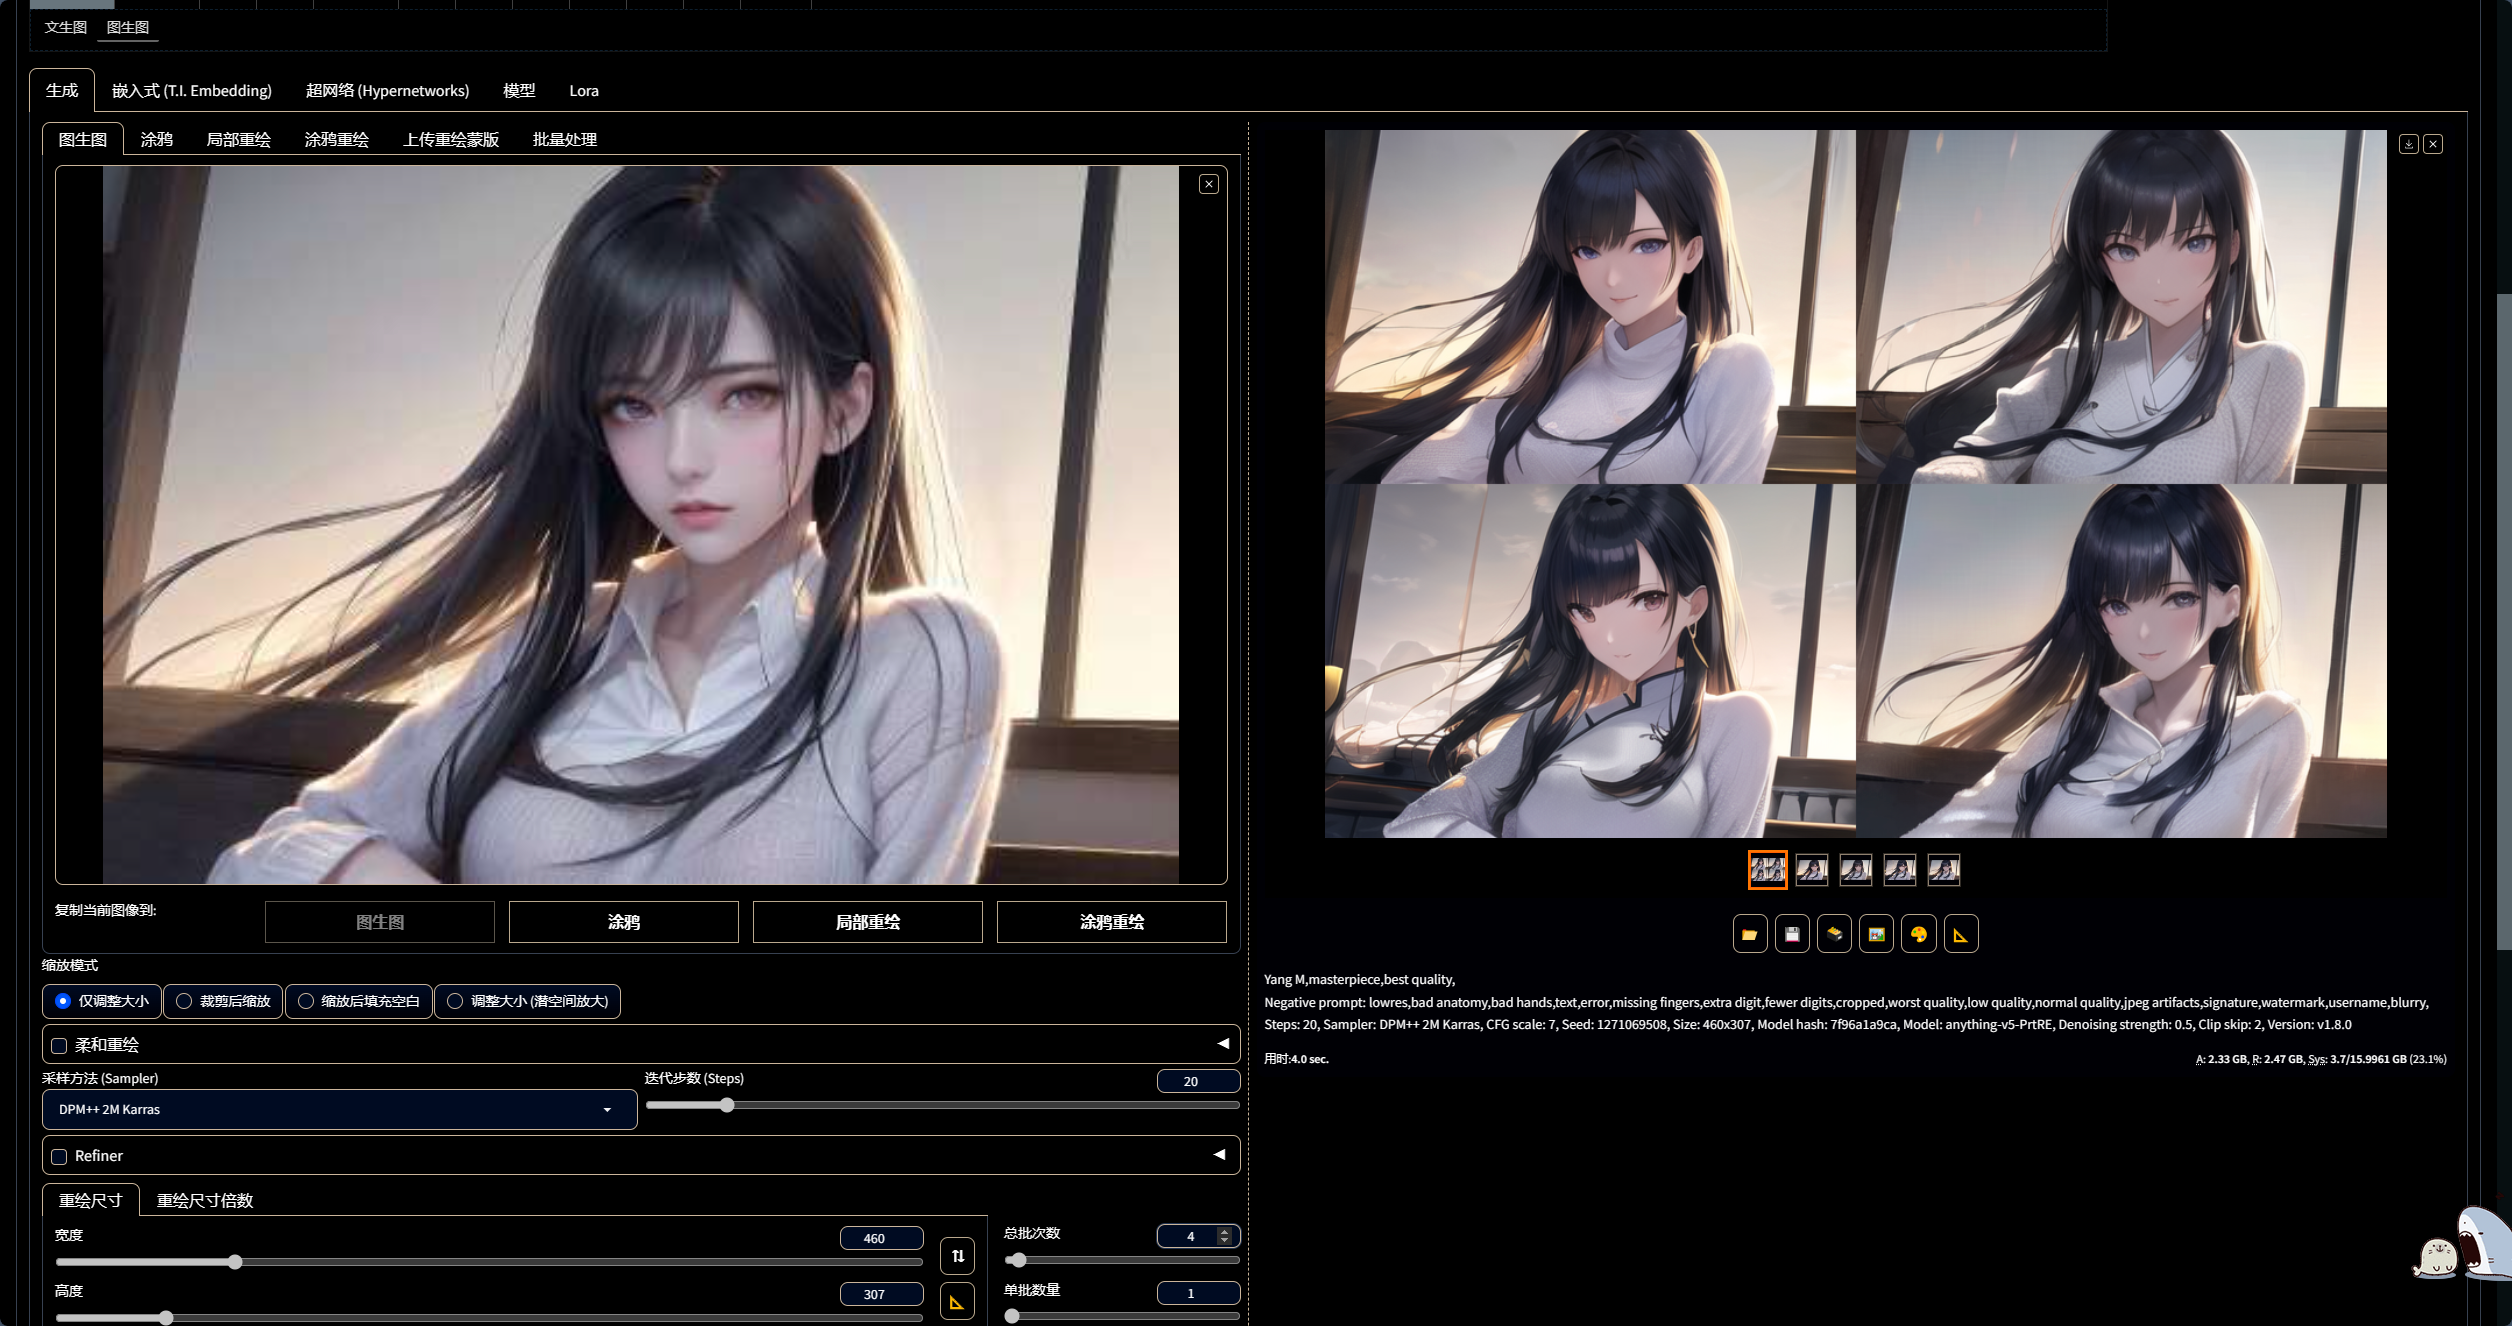The width and height of the screenshot is (2512, 1326).
Task: Select the second gallery thumbnail
Action: pos(1811,870)
